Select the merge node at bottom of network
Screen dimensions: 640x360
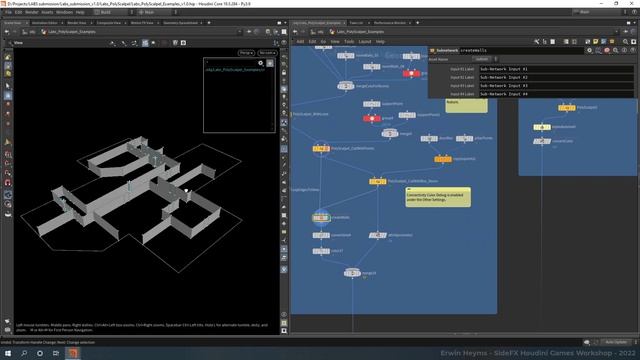click(352, 273)
